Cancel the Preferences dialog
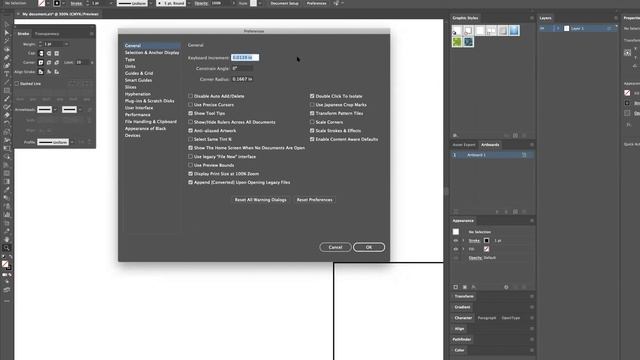The height and width of the screenshot is (360, 640). pyautogui.click(x=336, y=247)
